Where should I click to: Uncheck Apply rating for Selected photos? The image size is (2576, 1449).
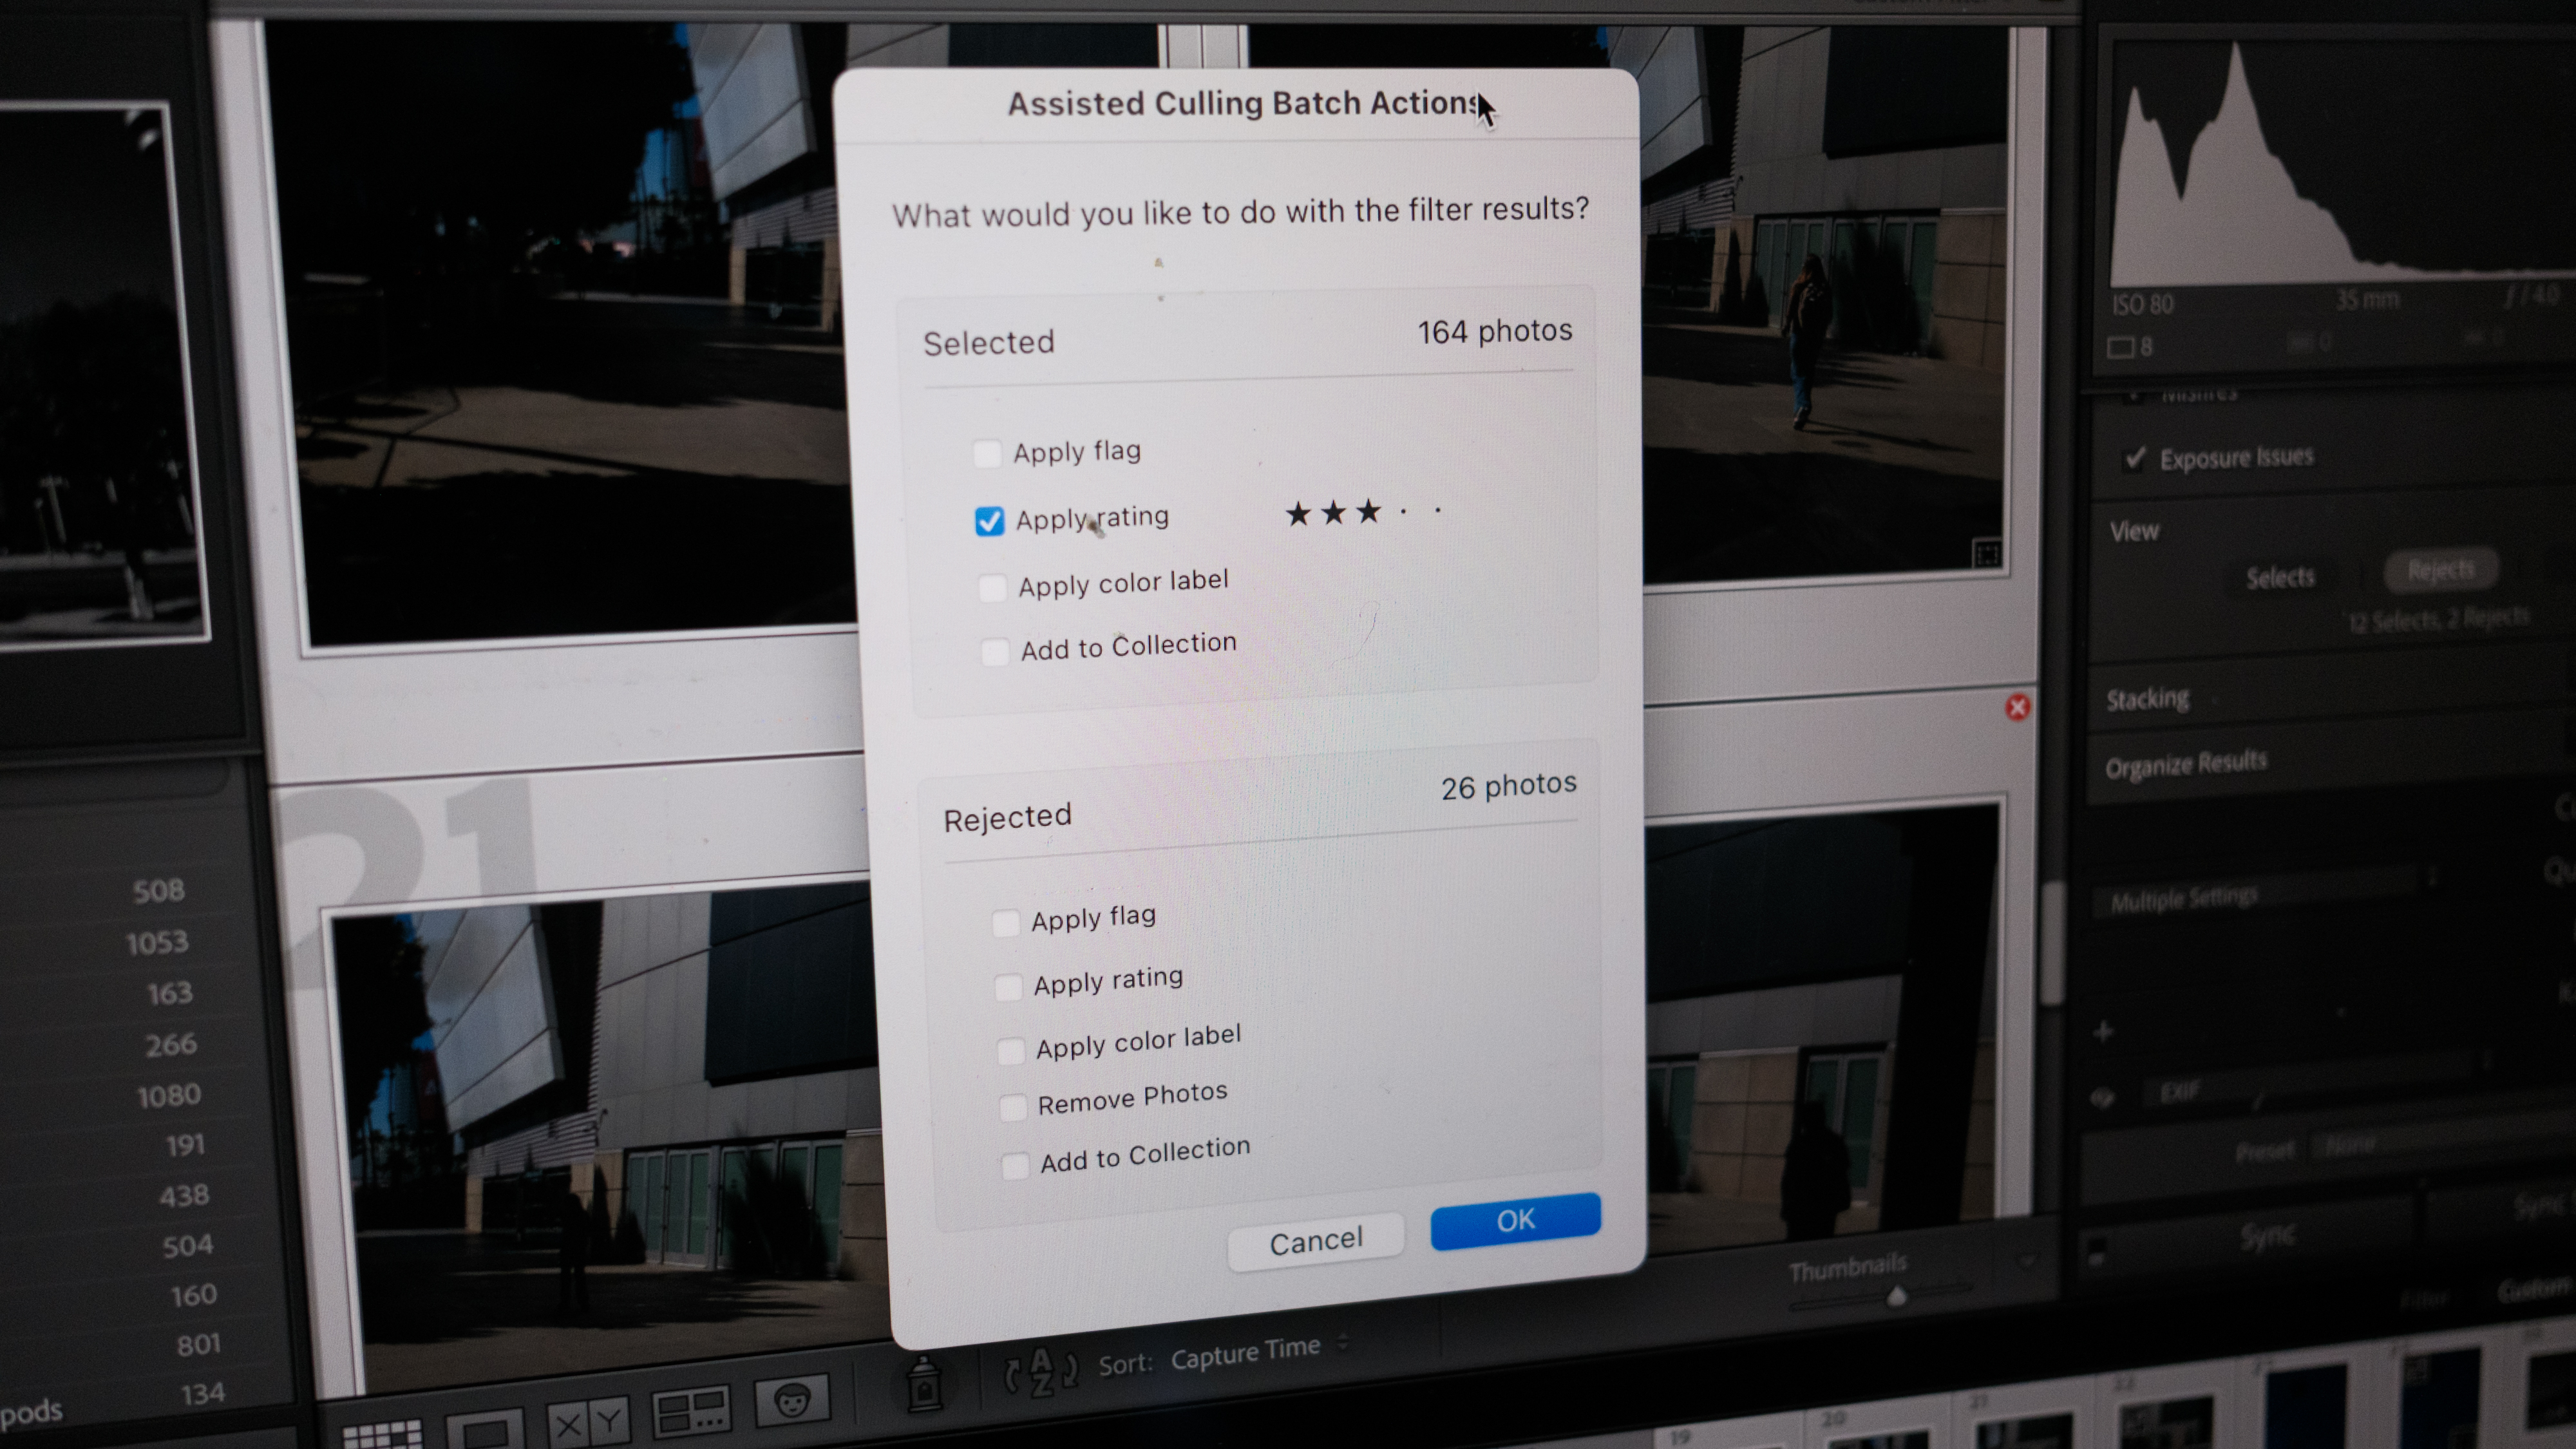click(989, 520)
